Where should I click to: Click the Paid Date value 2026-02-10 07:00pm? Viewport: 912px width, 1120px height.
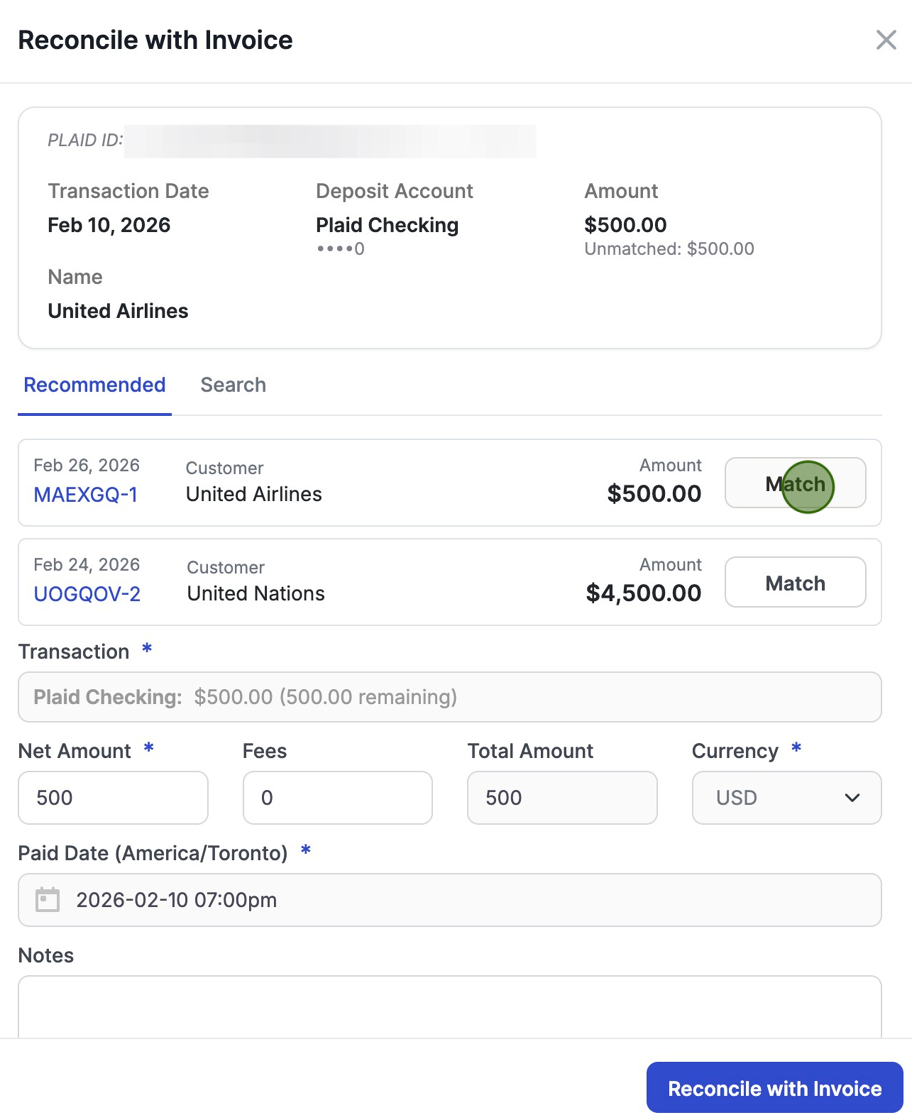point(177,900)
